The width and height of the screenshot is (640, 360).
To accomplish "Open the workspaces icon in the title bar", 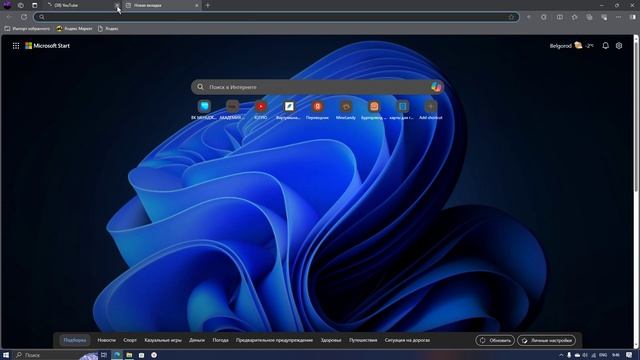I will 21,5.
